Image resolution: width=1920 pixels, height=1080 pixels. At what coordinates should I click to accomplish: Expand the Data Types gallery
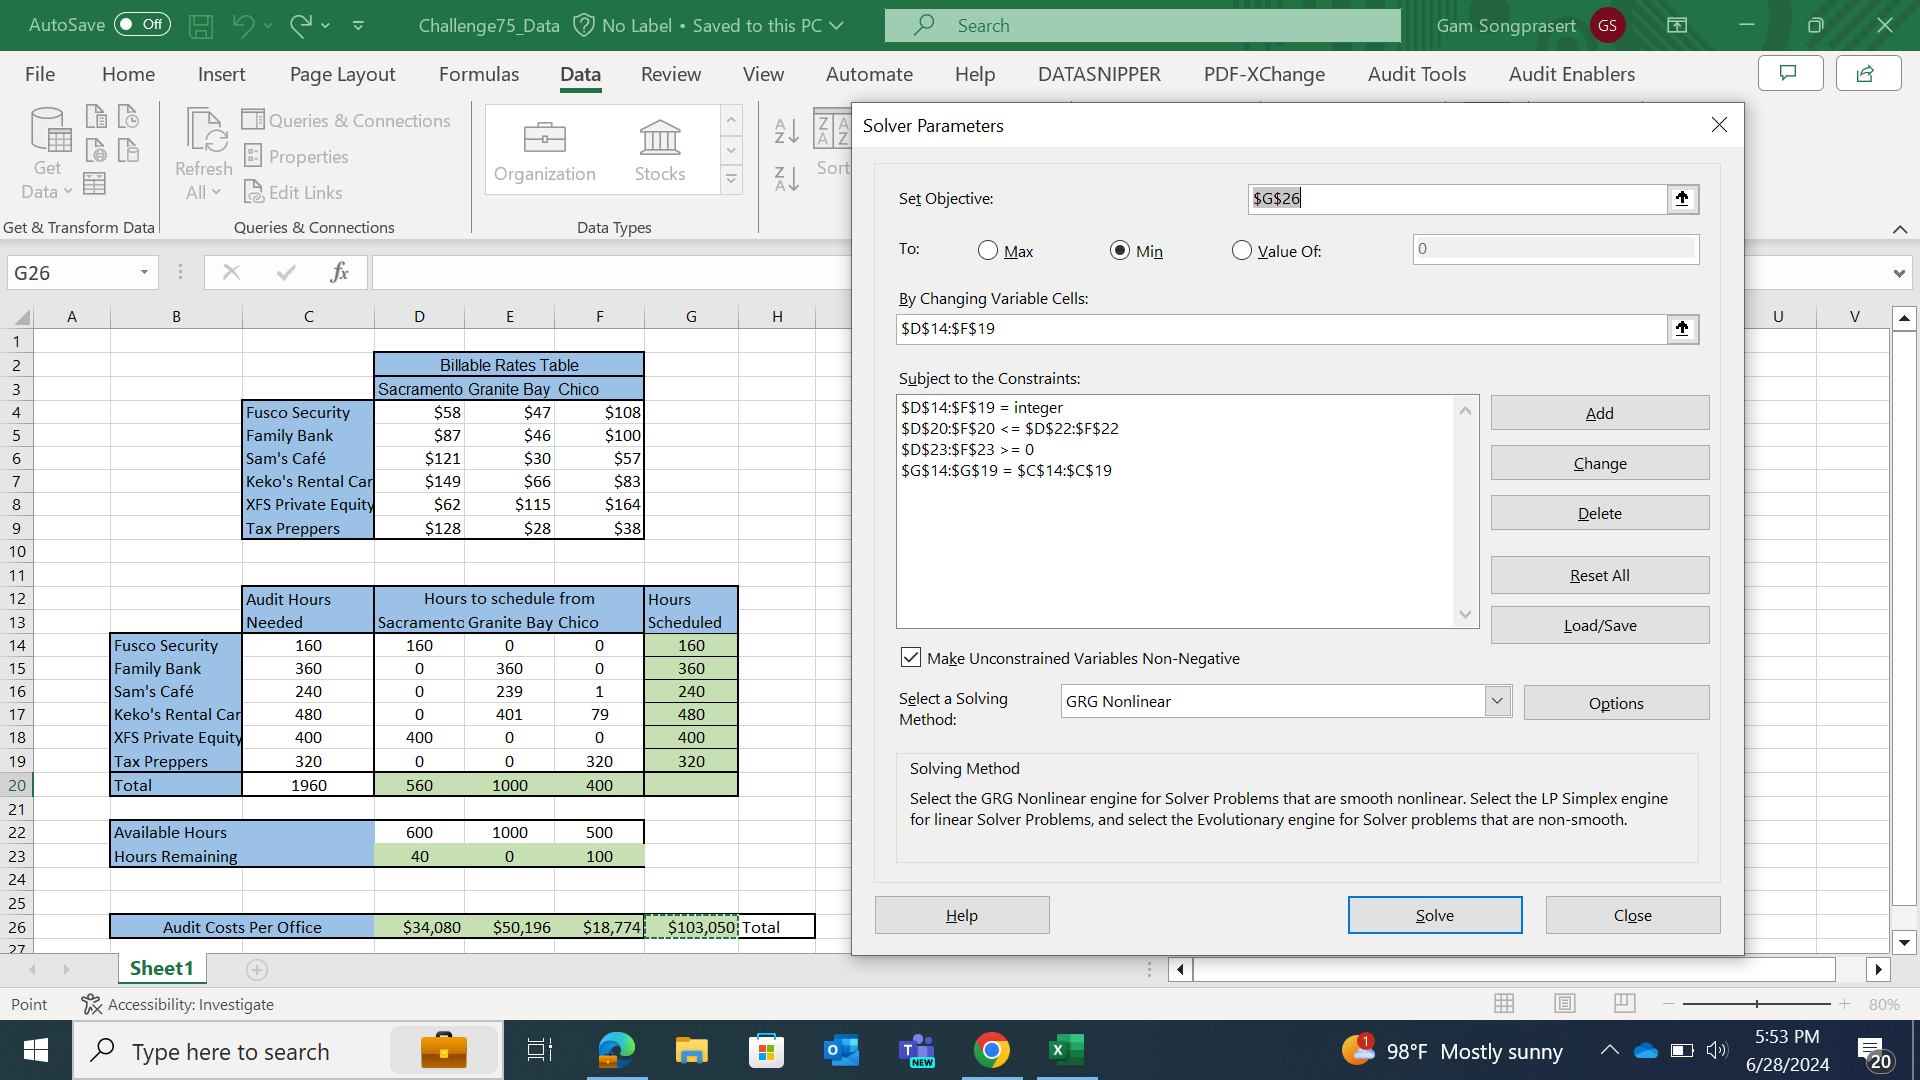coord(731,179)
